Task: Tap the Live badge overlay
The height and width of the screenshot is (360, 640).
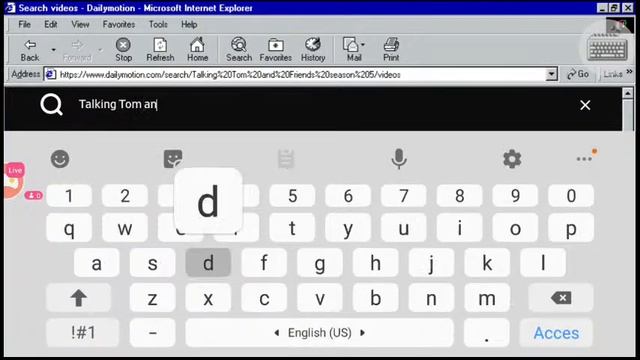Action: coord(15,170)
